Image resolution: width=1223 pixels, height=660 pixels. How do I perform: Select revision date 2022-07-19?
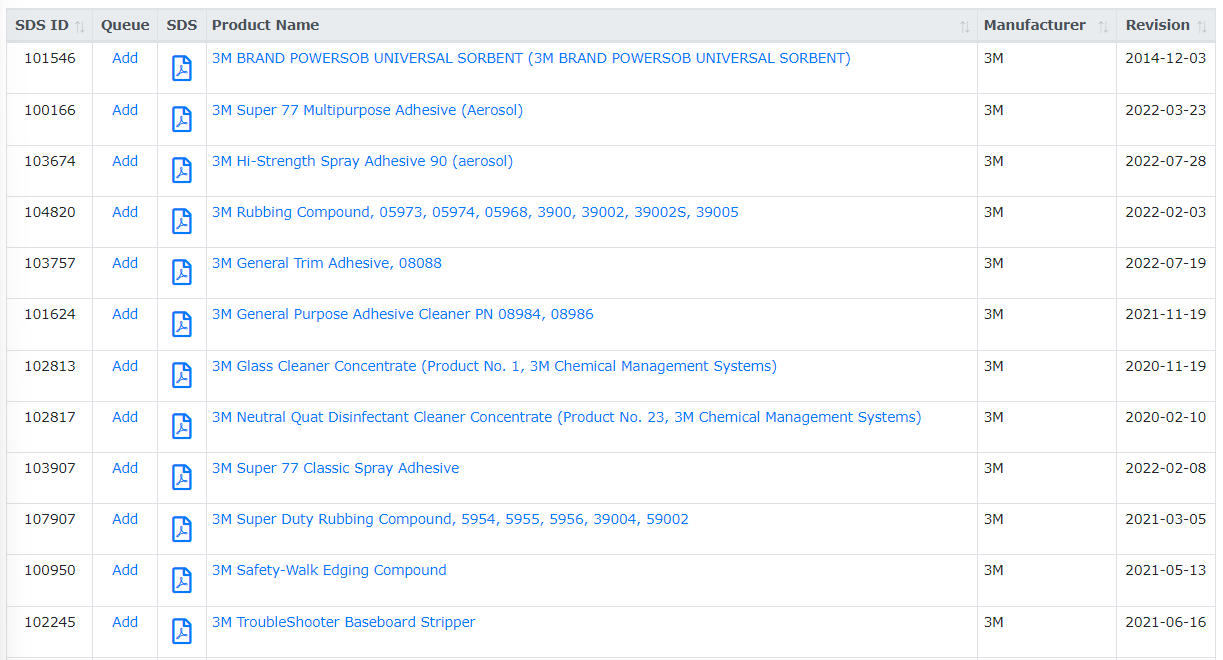[1166, 263]
